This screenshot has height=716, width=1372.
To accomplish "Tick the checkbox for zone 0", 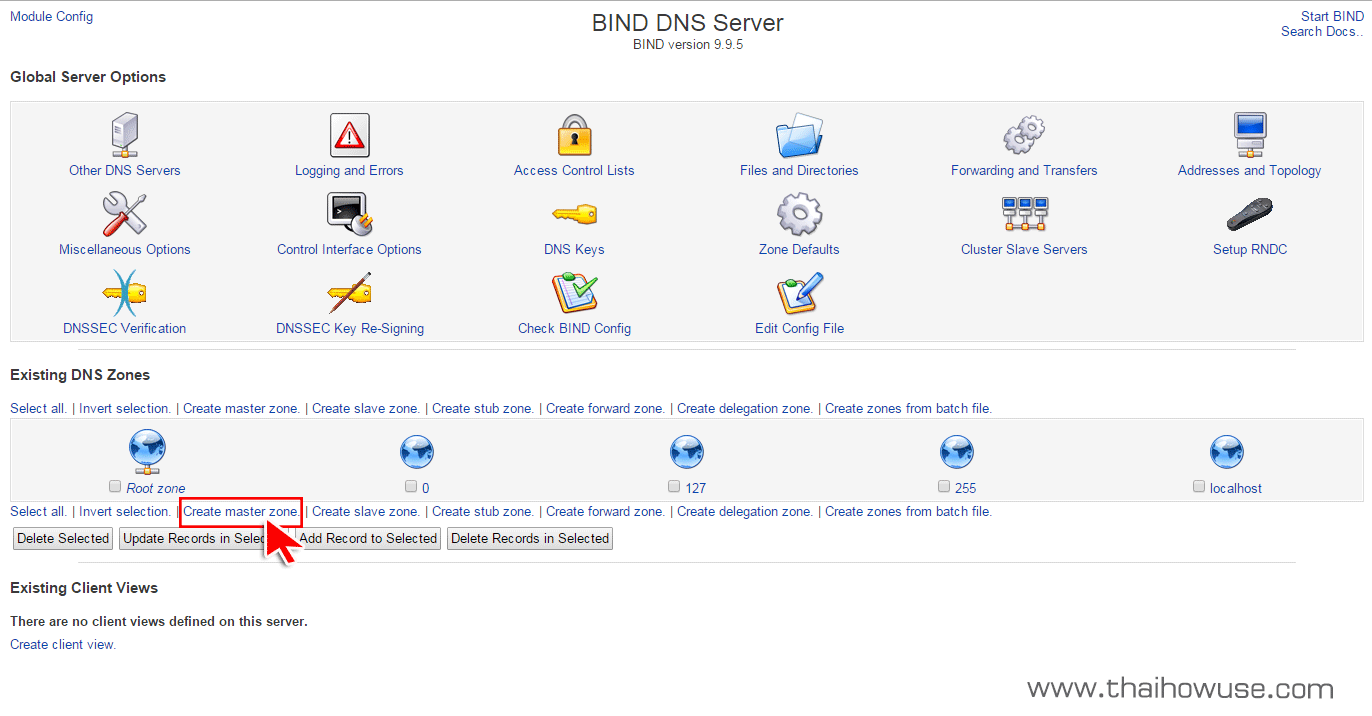I will click(411, 487).
